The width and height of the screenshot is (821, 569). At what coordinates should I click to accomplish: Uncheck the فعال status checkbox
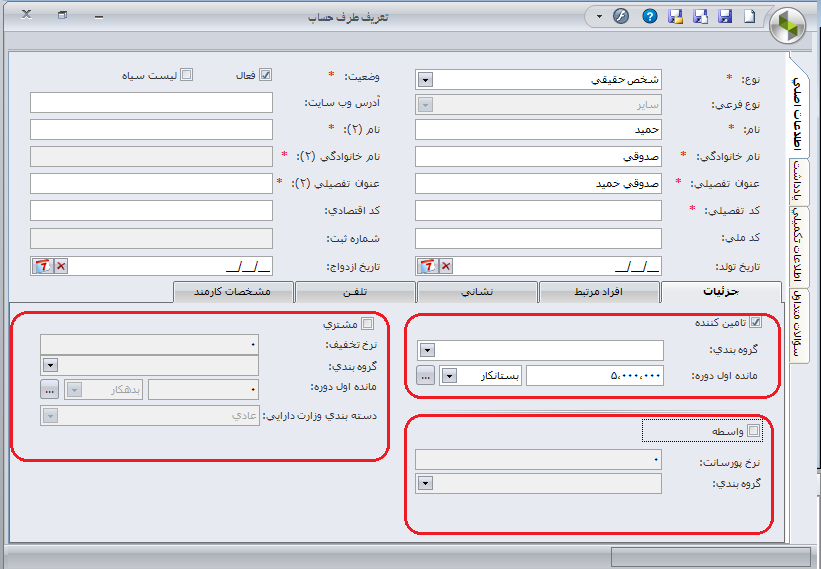click(x=265, y=75)
